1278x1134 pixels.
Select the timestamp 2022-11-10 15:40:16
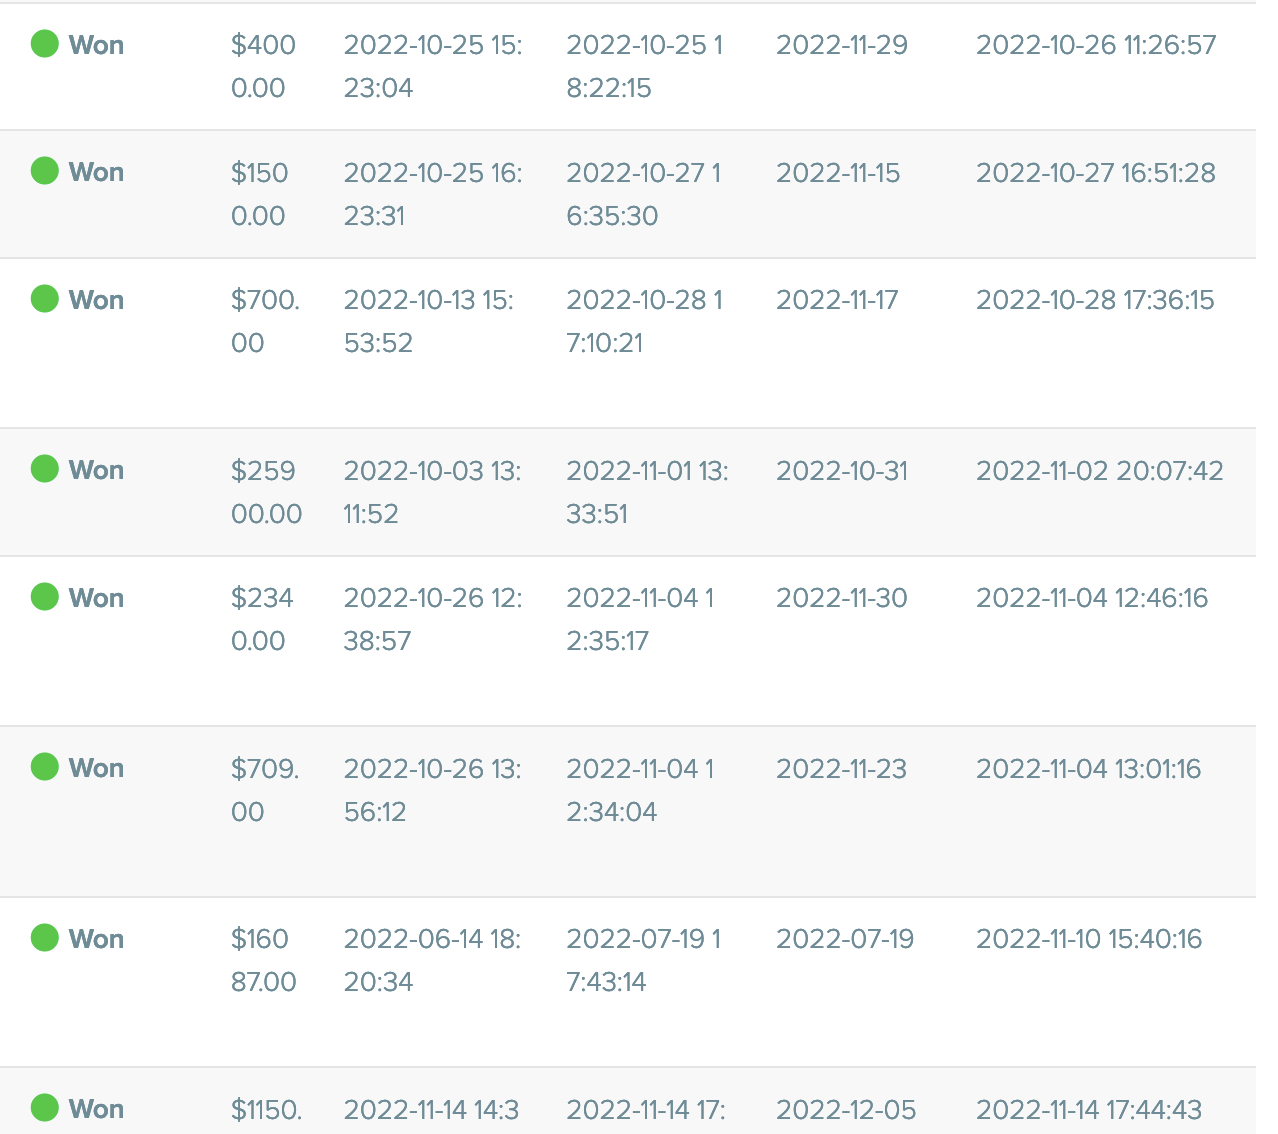pos(1088,939)
